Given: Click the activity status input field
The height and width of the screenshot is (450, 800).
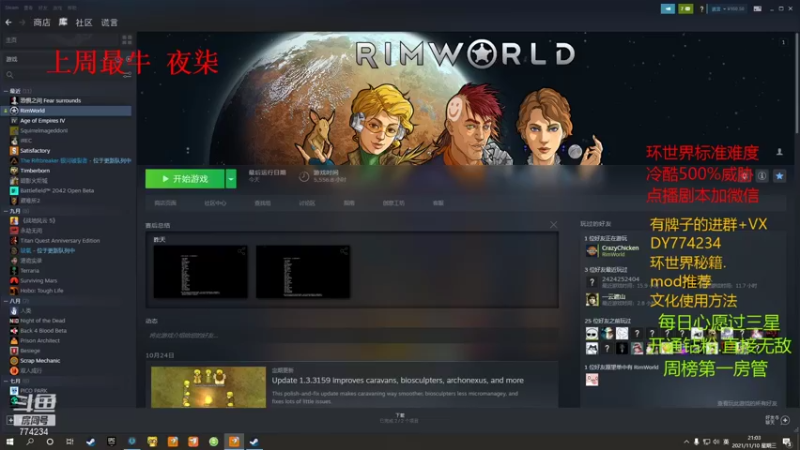Looking at the screenshot, I should pyautogui.click(x=352, y=336).
